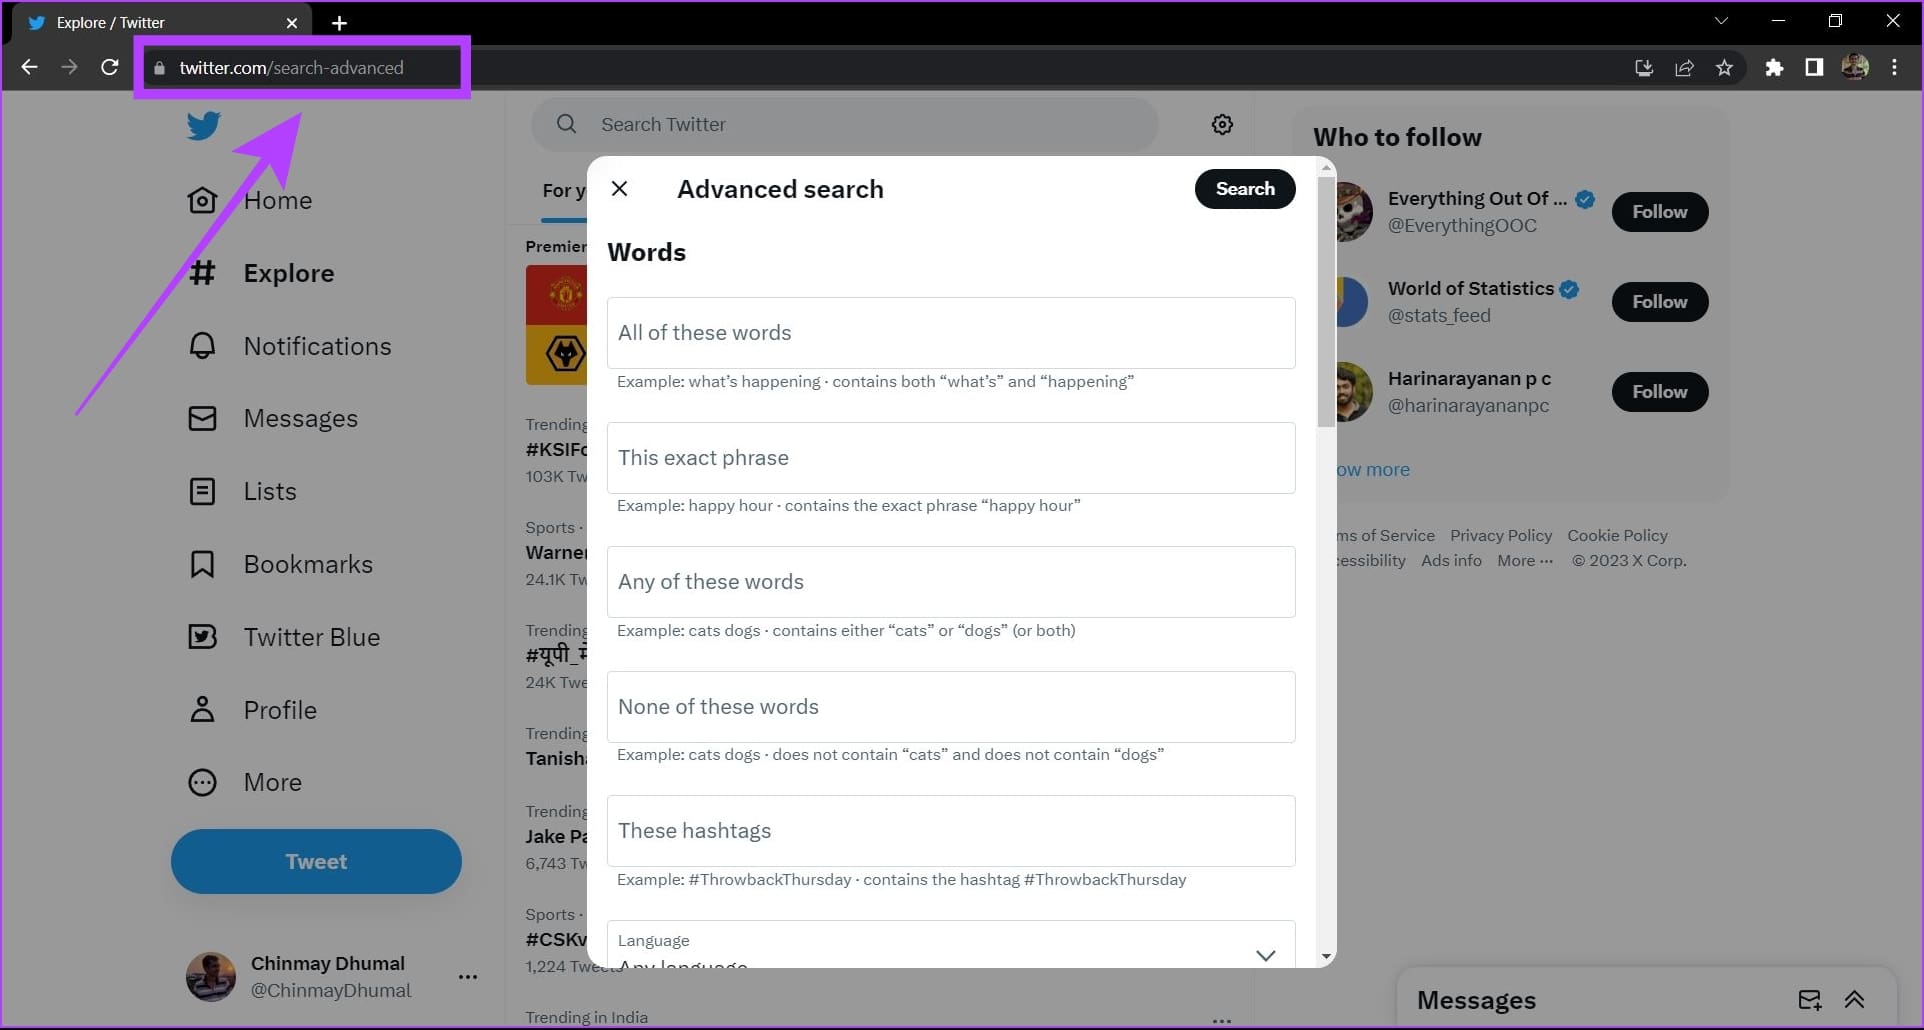Focus the Any of these words field

(x=951, y=582)
